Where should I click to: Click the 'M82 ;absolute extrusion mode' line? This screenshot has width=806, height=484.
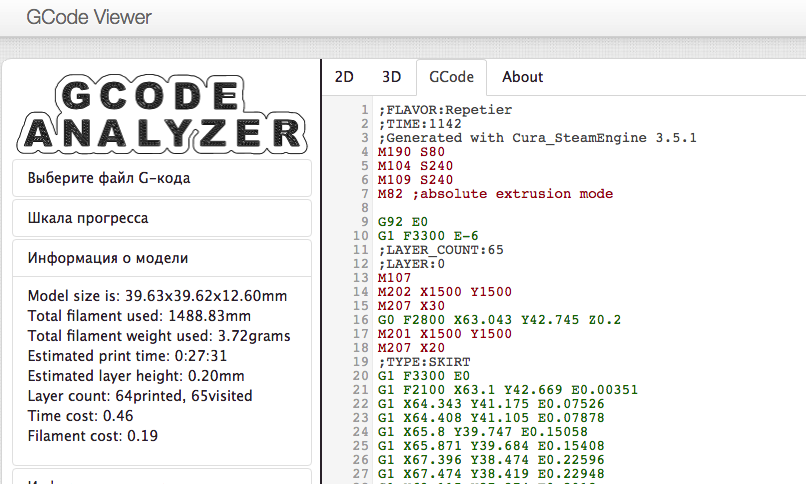[x=496, y=194]
